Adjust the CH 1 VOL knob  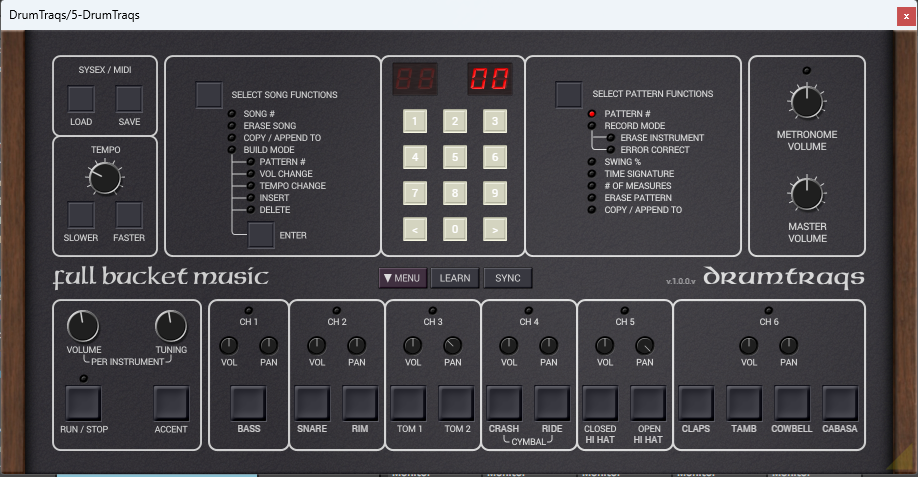tap(228, 345)
